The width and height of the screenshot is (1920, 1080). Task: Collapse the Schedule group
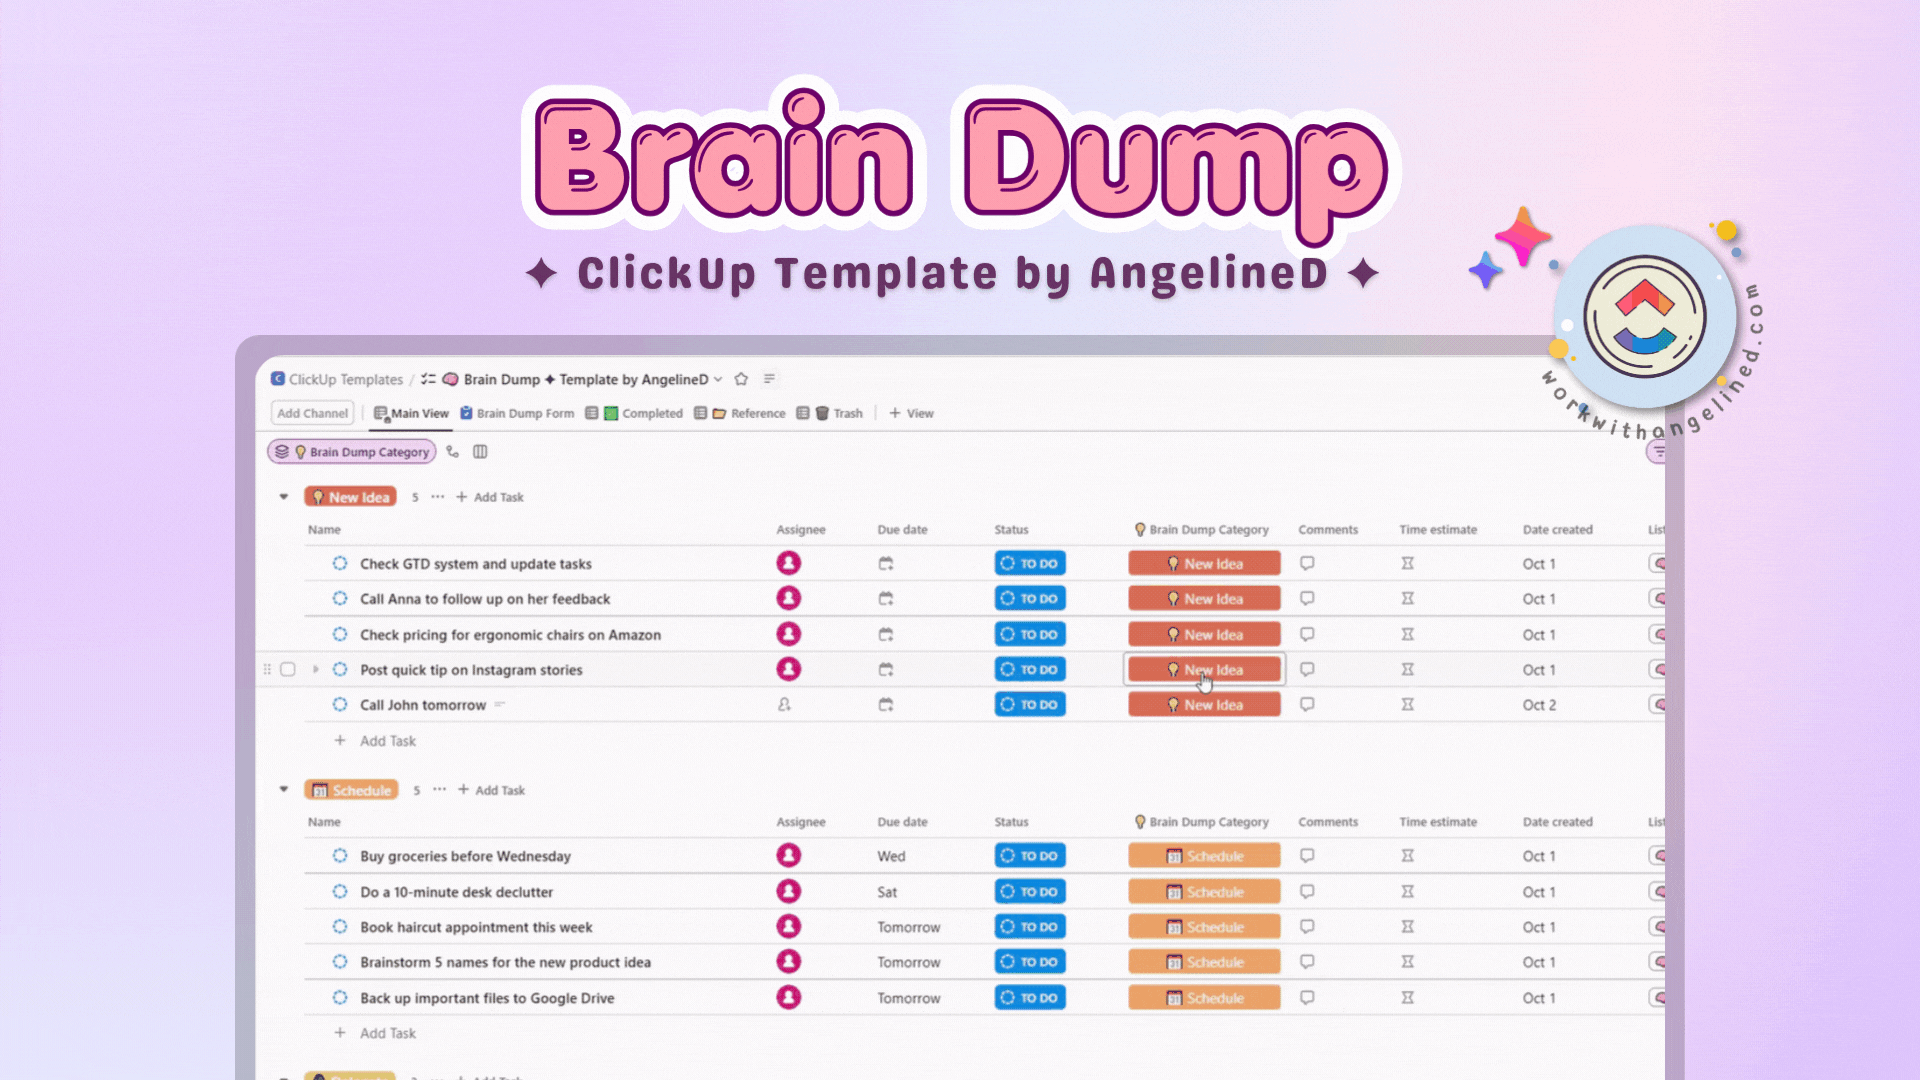(x=284, y=790)
